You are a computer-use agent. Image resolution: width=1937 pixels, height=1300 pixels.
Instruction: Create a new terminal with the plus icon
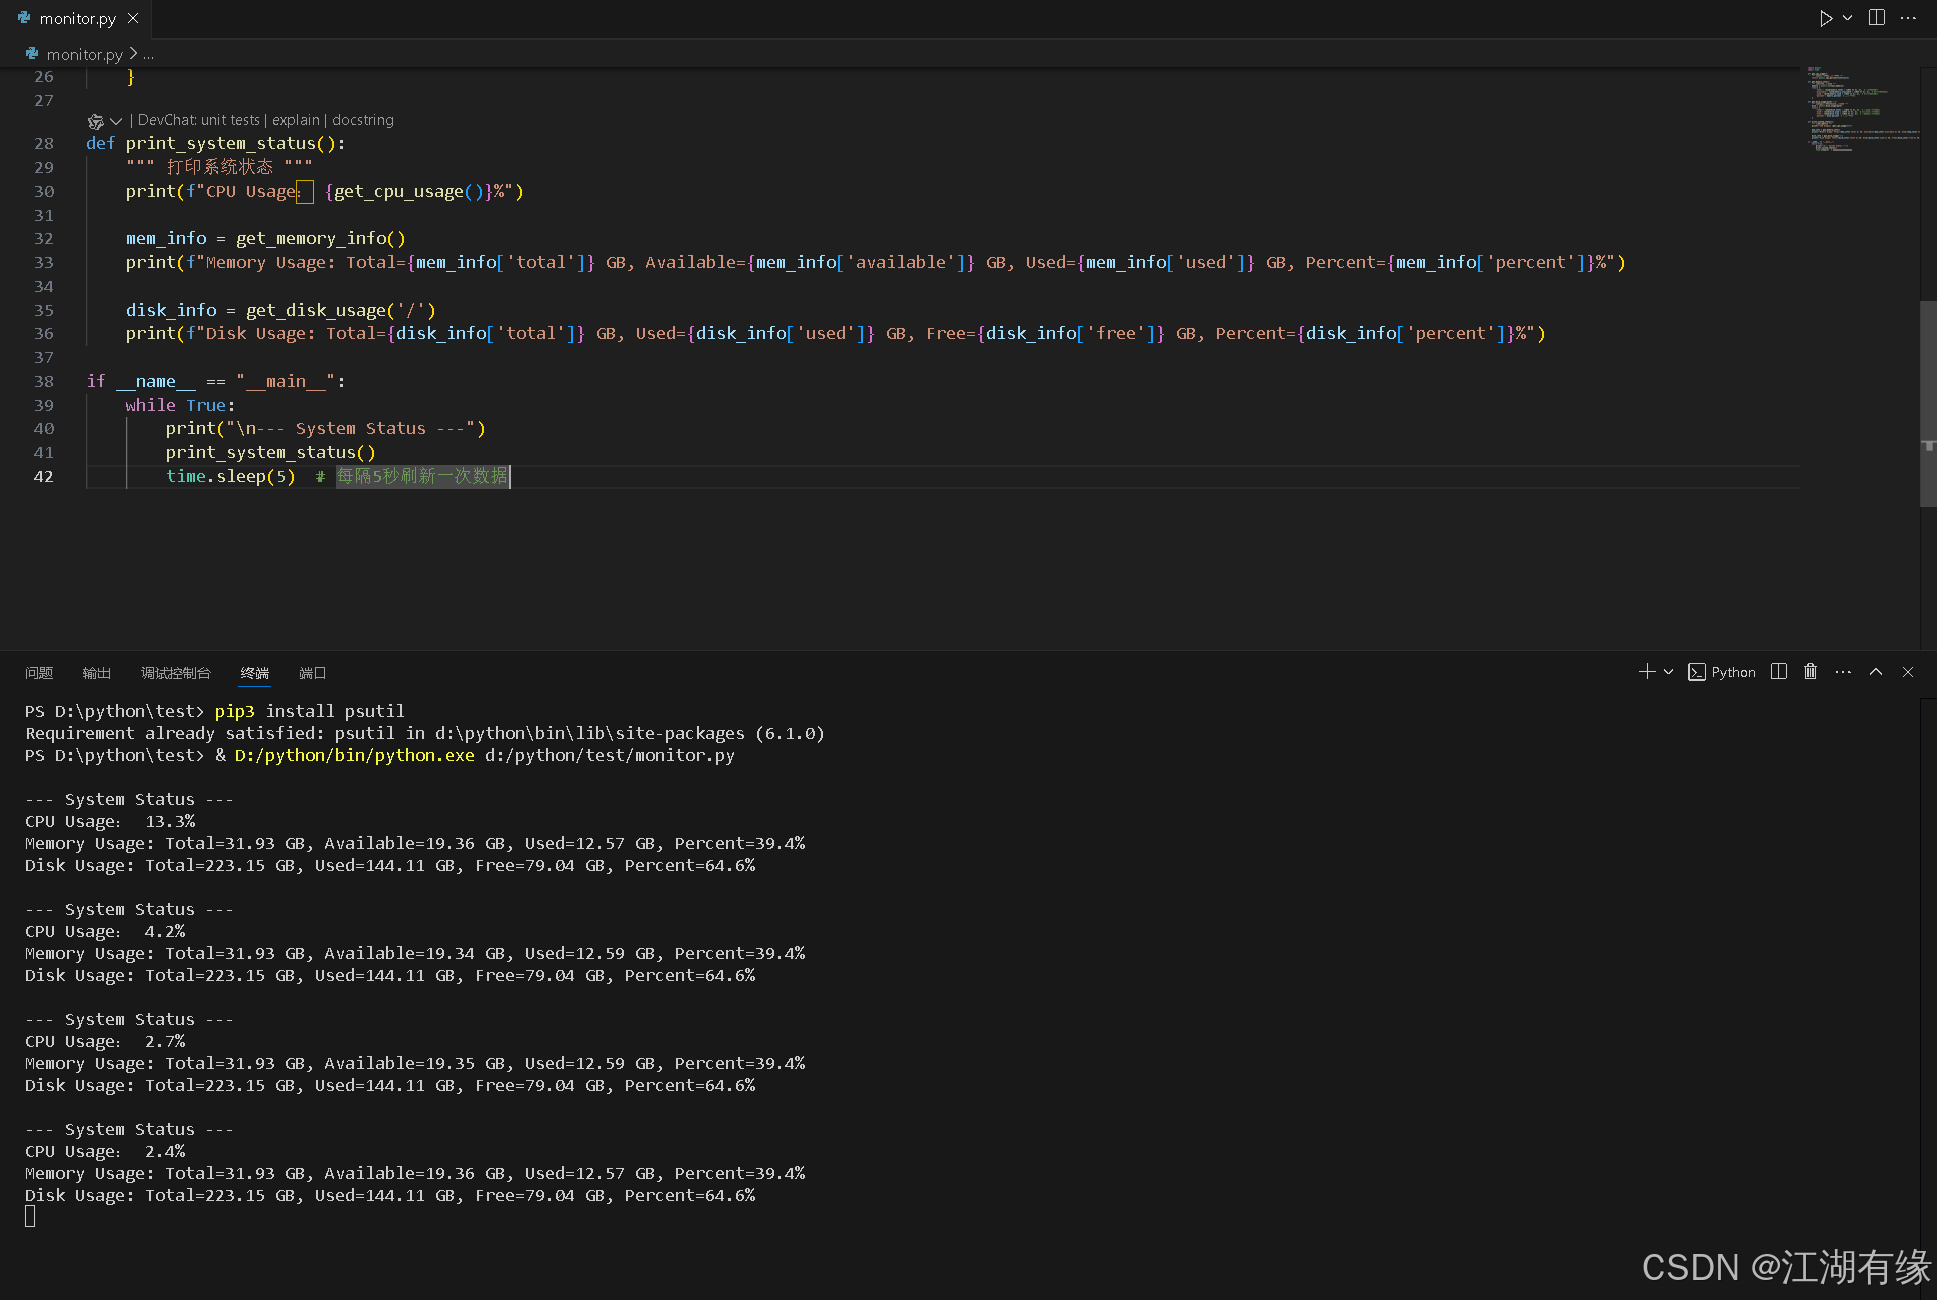click(x=1645, y=671)
